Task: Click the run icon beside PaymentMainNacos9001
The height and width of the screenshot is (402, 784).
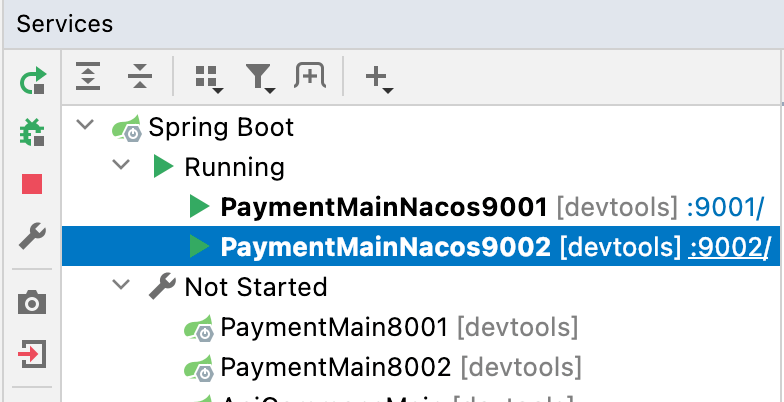Action: 200,206
